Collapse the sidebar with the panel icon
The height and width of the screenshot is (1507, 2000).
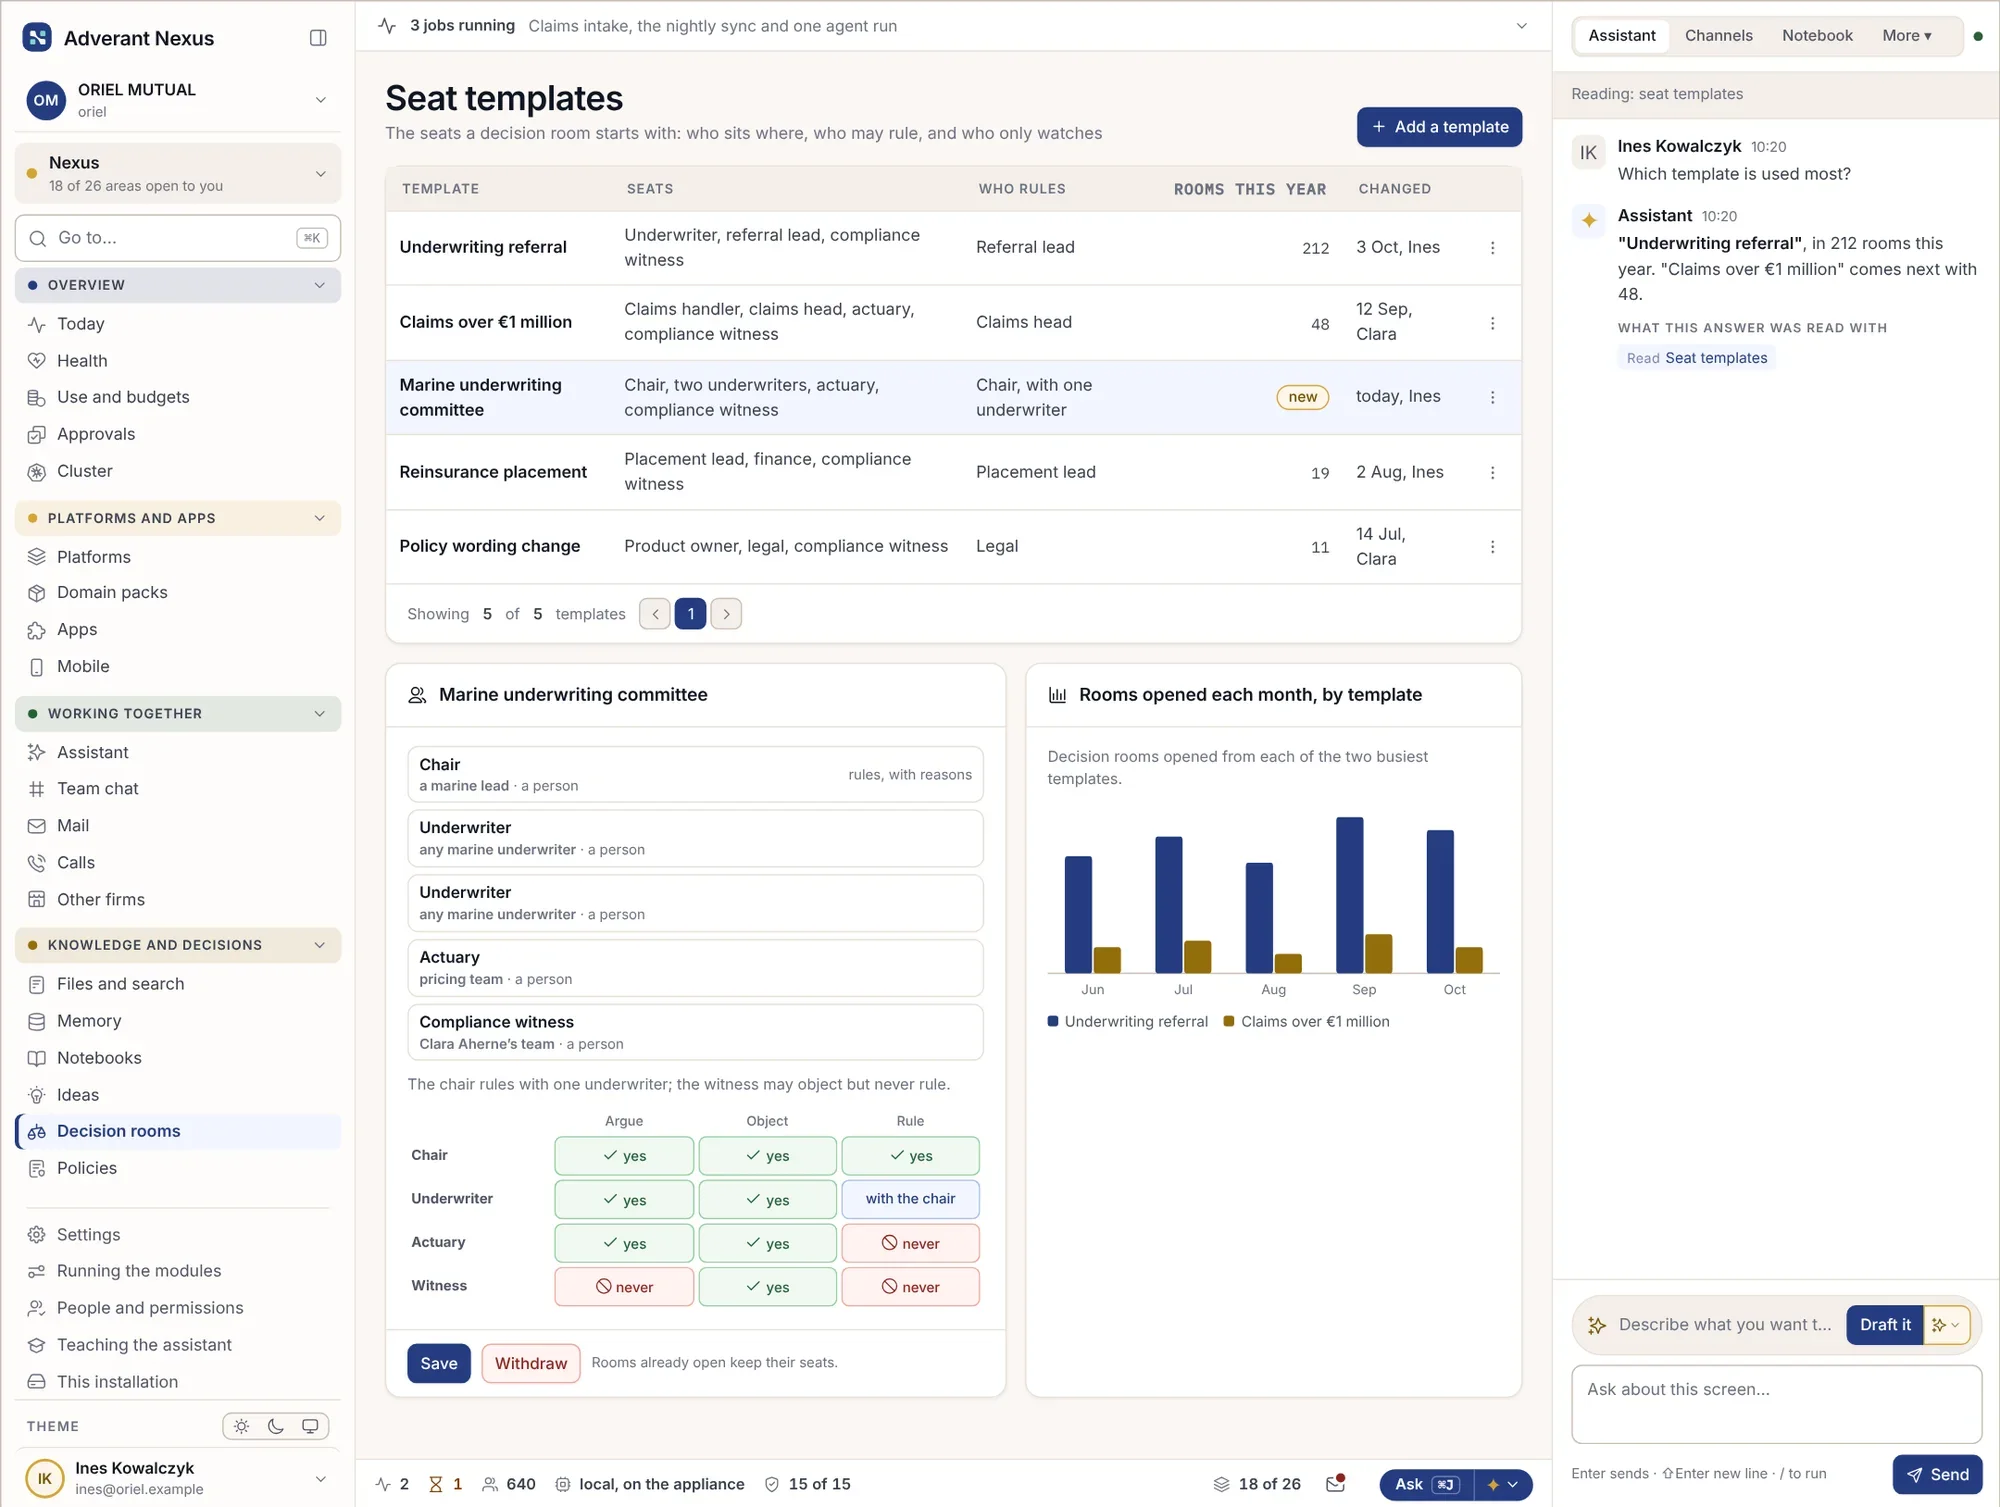tap(318, 38)
